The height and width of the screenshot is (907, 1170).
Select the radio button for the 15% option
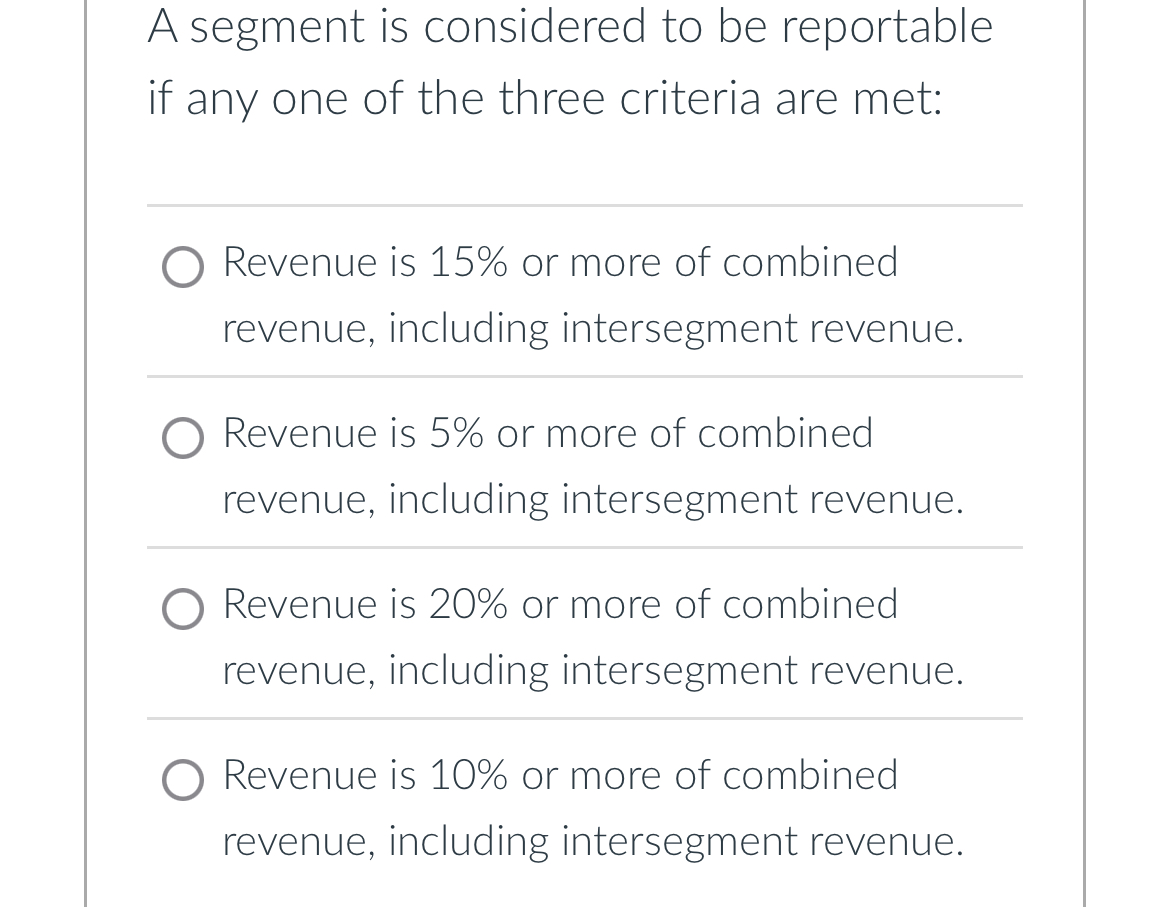(183, 267)
